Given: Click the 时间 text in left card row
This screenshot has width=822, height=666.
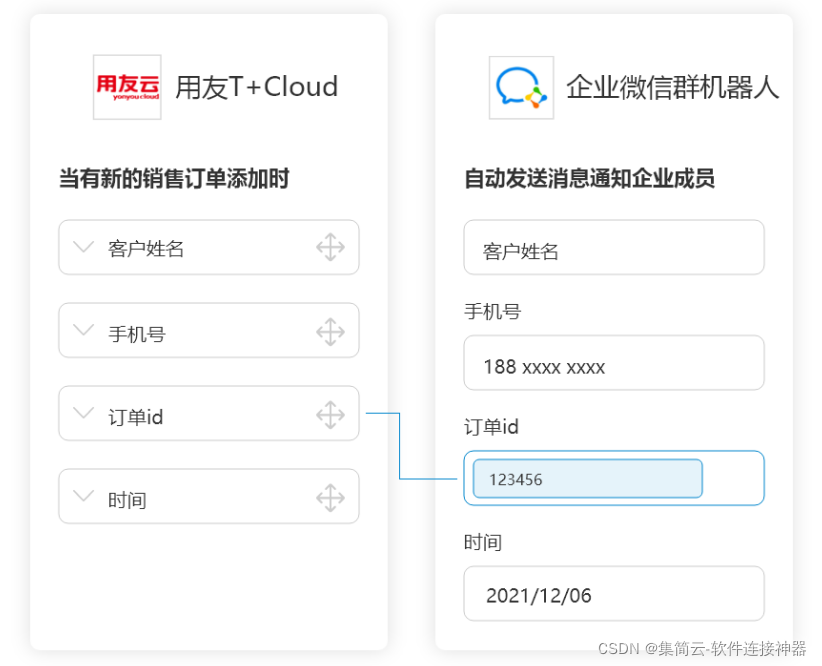Looking at the screenshot, I should coord(127,500).
